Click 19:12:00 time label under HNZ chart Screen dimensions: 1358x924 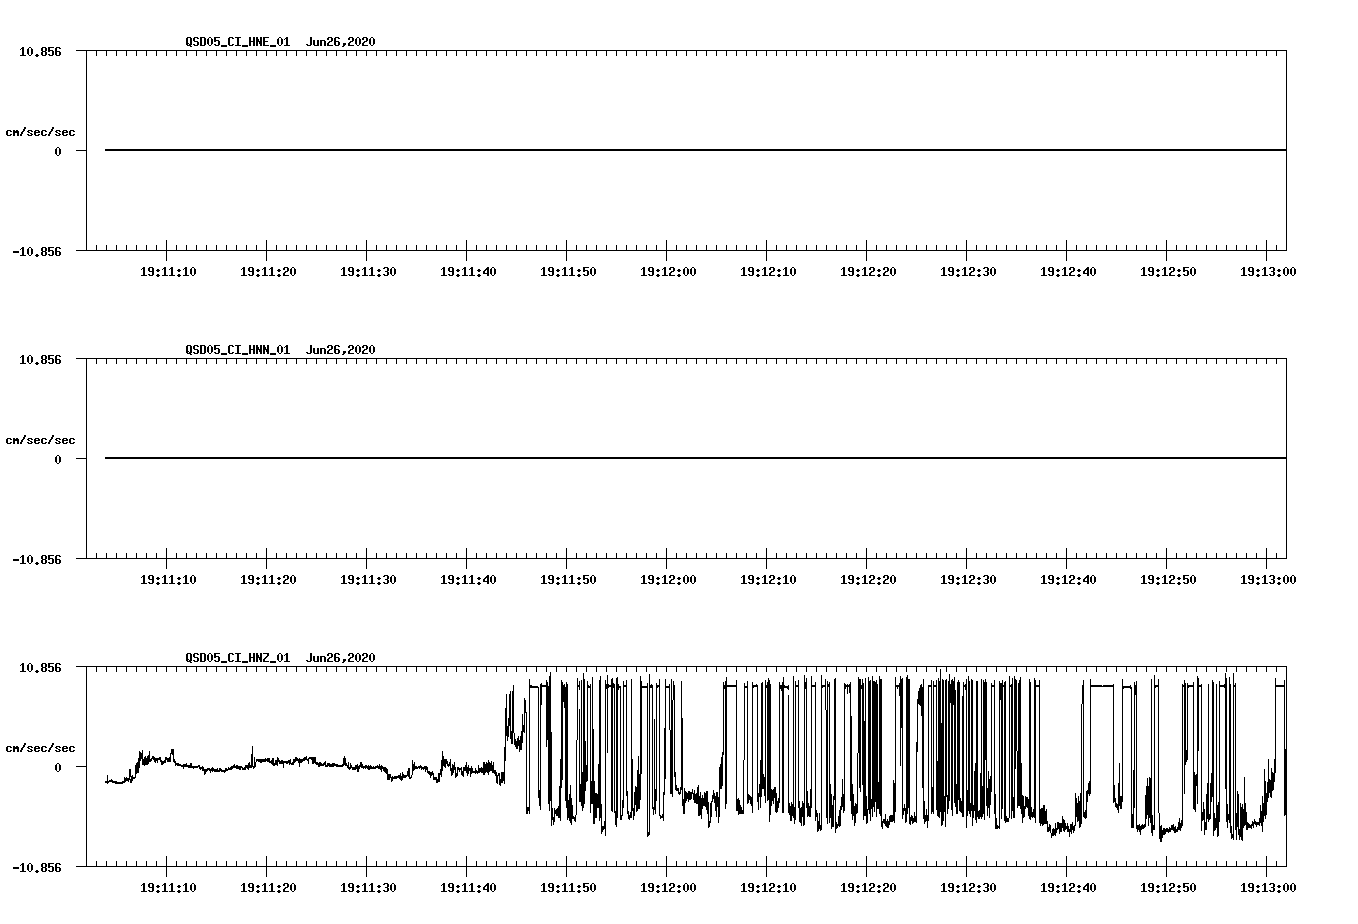668,888
